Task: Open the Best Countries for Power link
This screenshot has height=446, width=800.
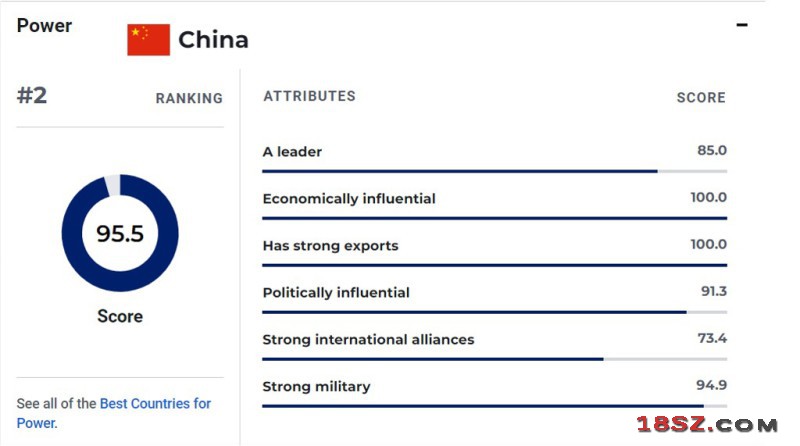Action: 113,413
